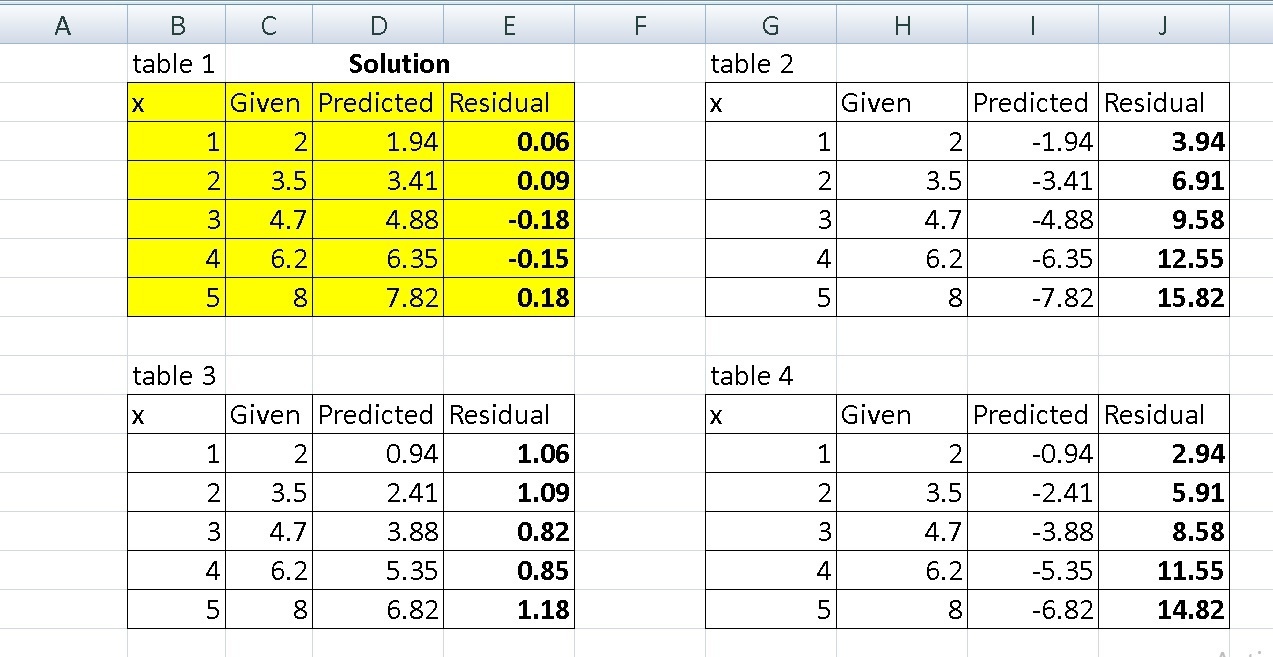Select table 4 'Residual' header cell

pos(1163,415)
